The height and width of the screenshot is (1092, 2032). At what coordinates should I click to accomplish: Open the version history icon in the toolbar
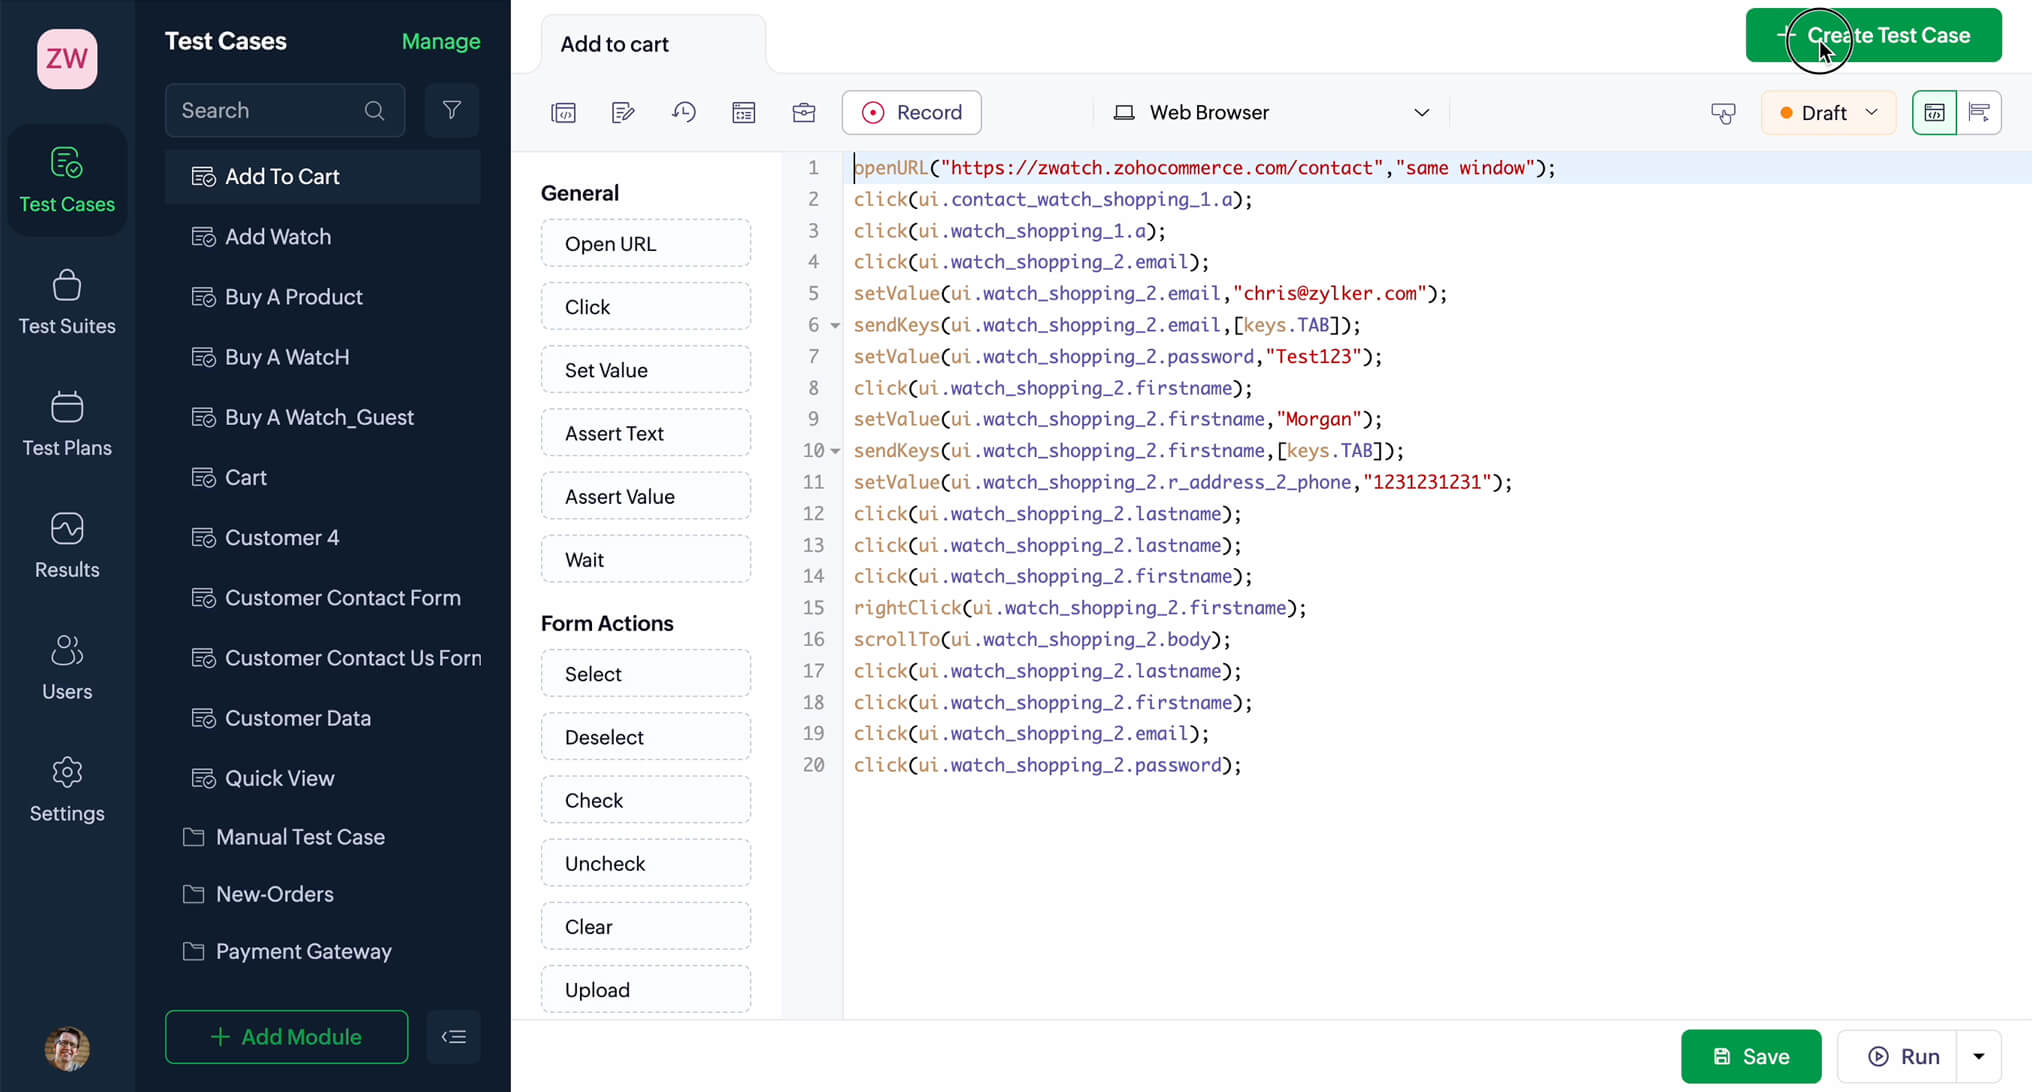tap(684, 112)
